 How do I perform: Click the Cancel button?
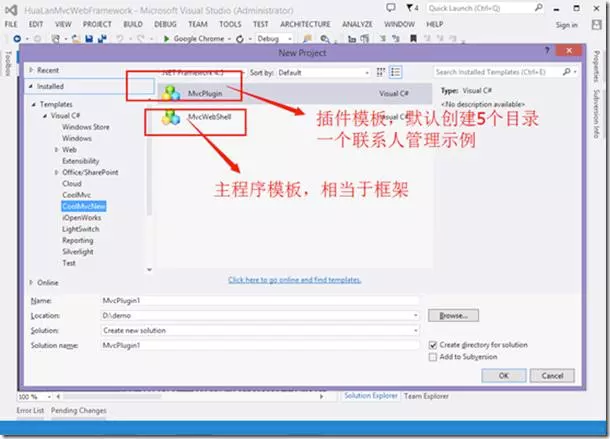pos(552,376)
